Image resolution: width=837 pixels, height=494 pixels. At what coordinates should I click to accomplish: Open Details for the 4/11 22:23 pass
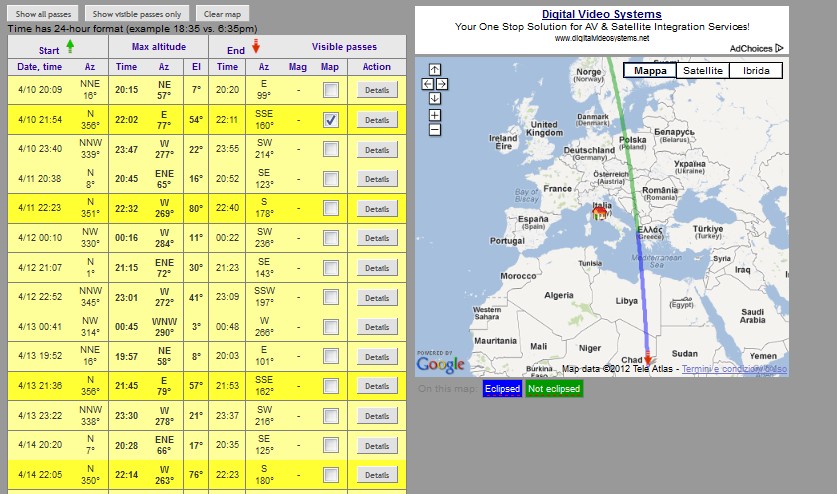[x=377, y=209]
